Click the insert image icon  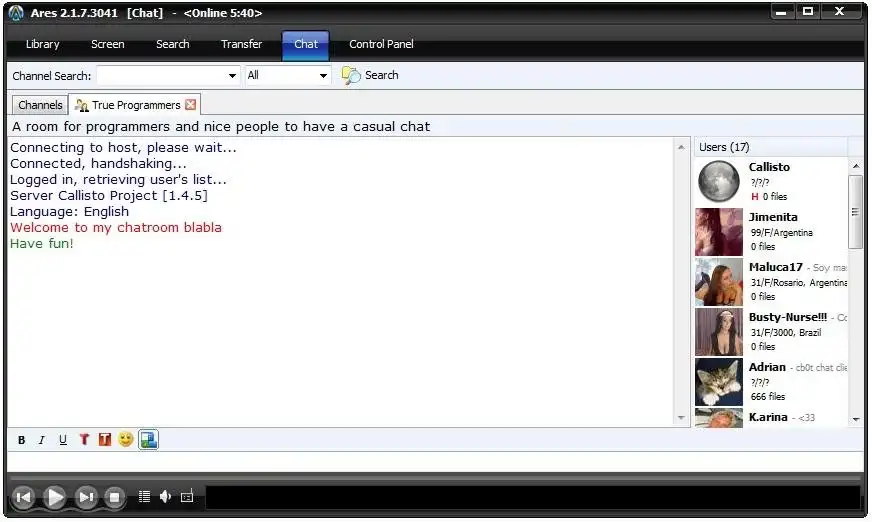tap(148, 440)
